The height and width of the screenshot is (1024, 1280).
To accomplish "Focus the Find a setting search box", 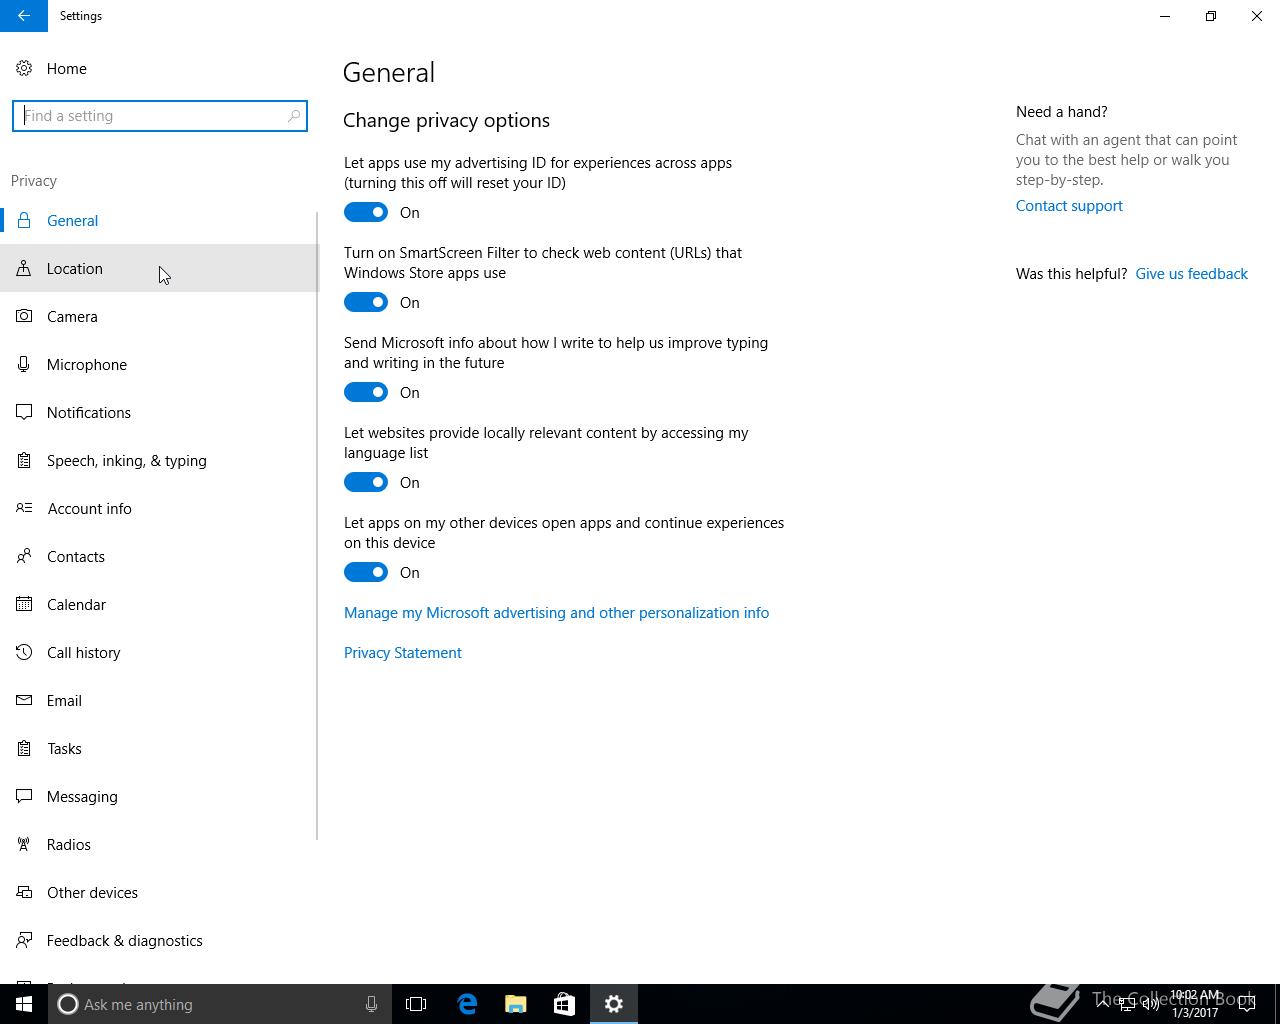I will point(160,116).
